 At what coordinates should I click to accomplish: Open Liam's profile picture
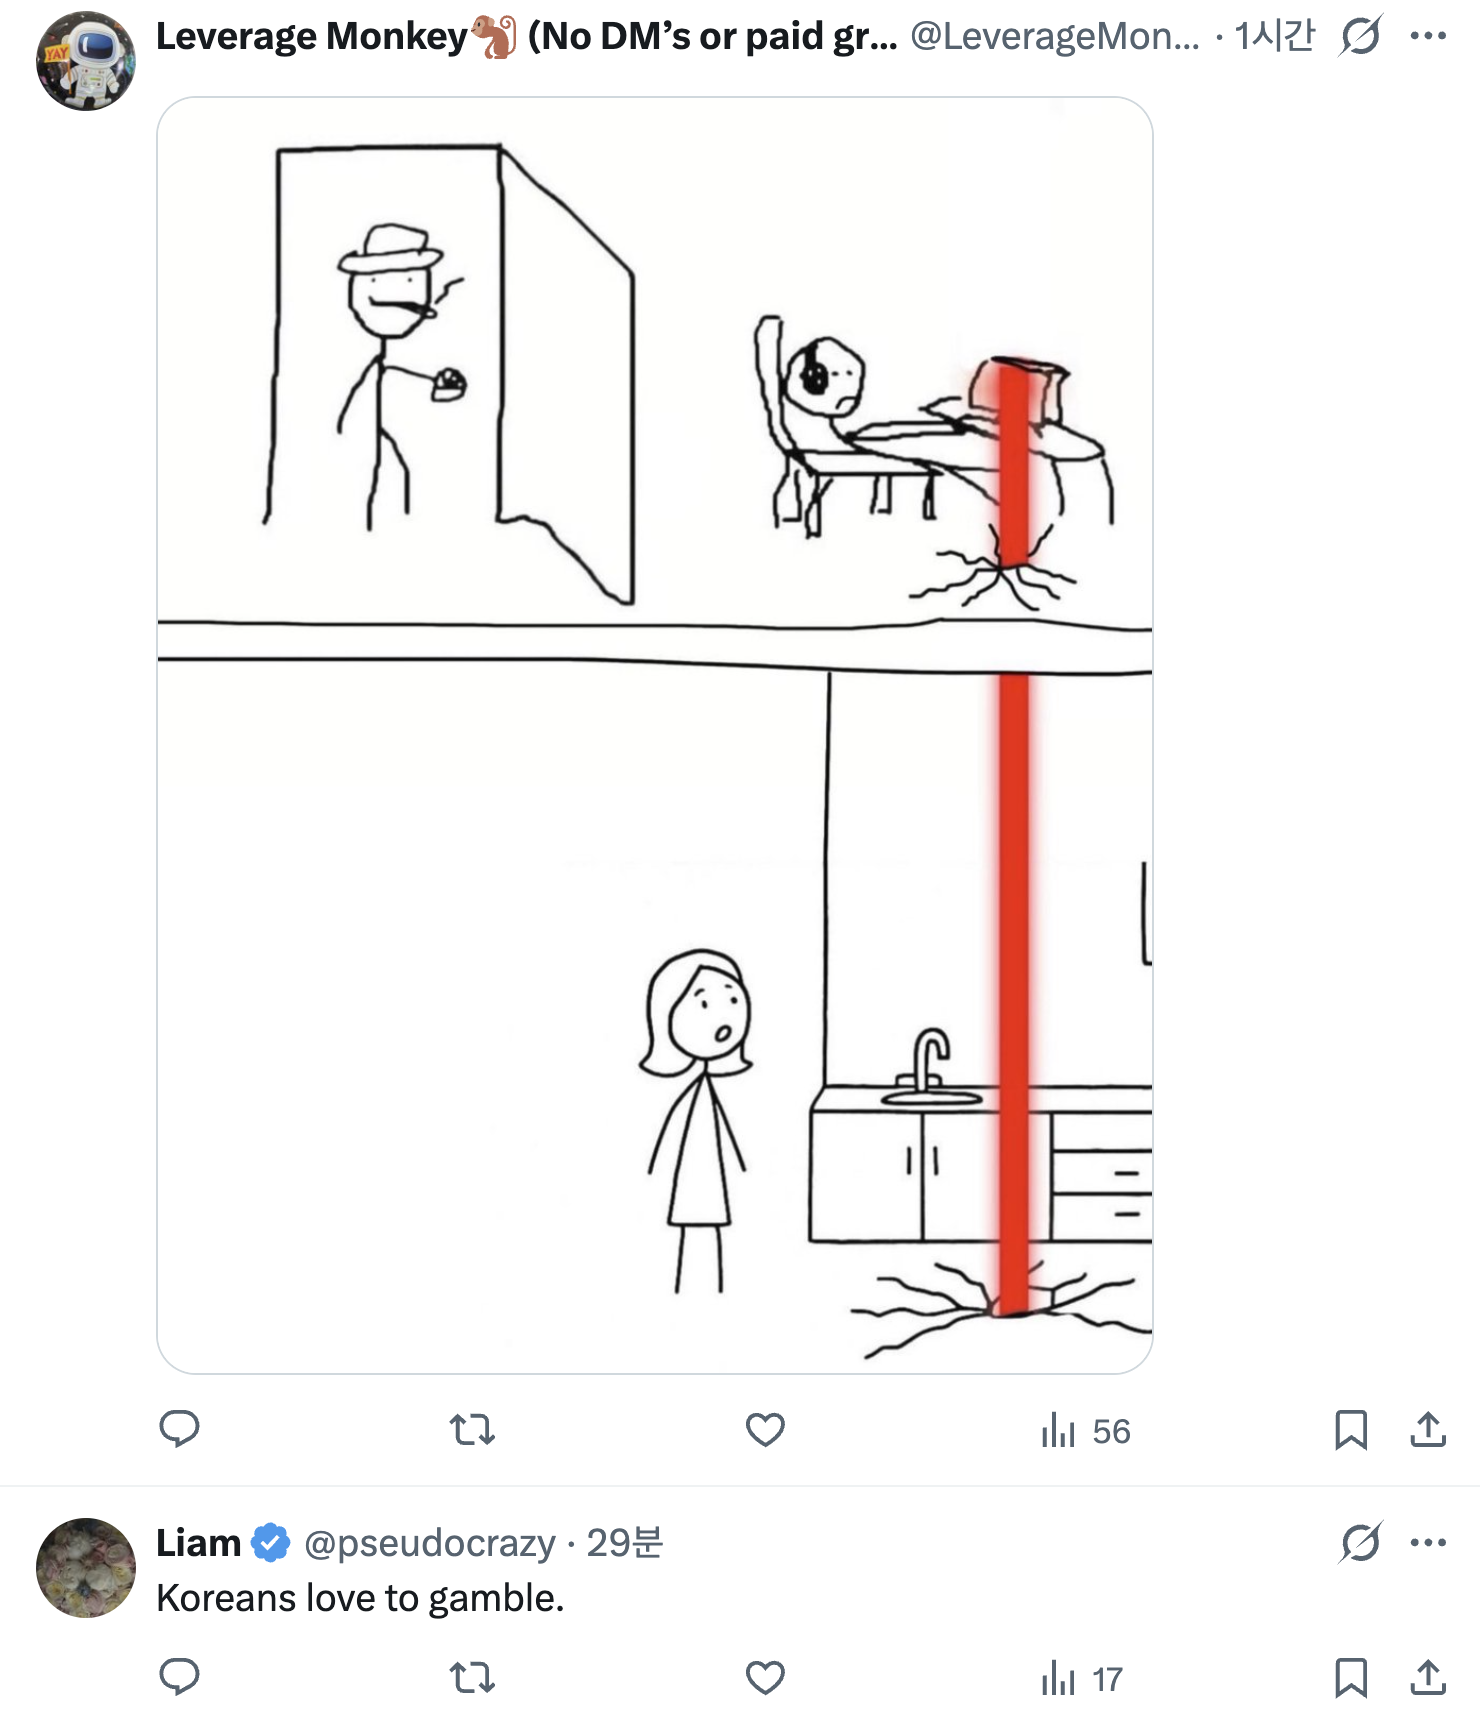coord(86,1568)
